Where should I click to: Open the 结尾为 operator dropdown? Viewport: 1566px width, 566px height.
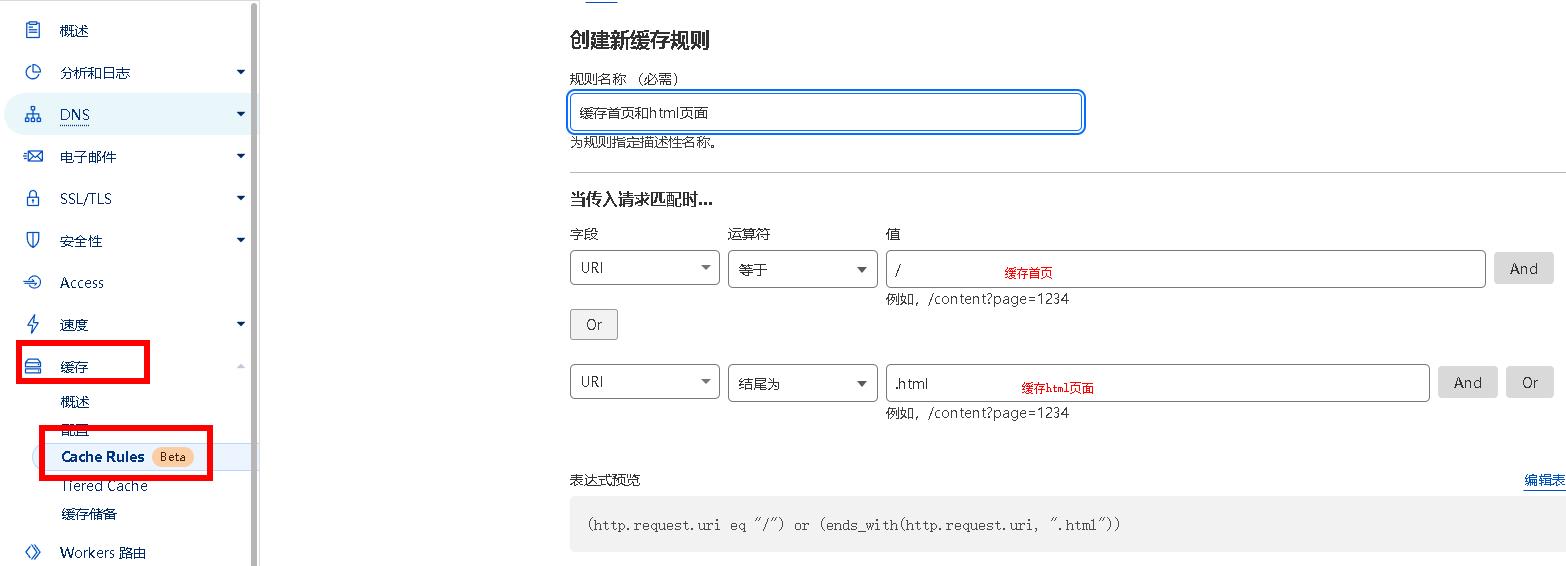(802, 383)
